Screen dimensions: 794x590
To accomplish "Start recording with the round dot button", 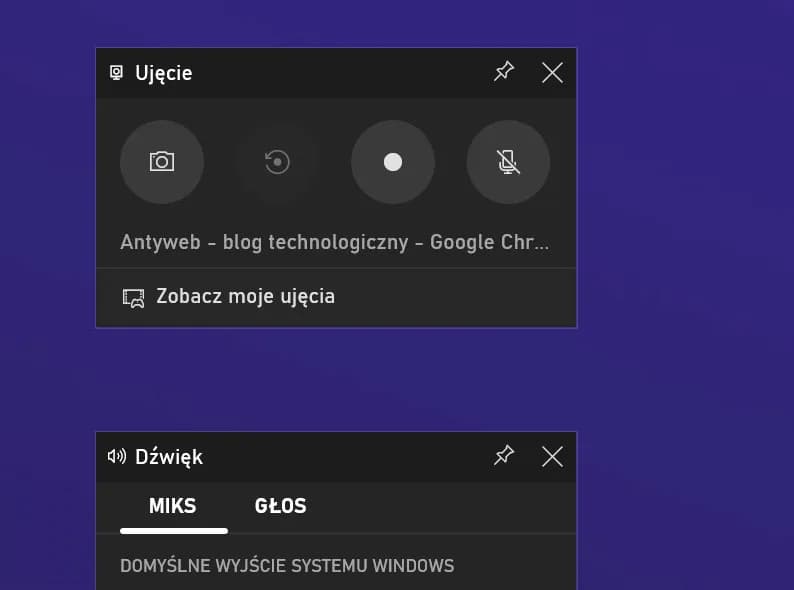I will (393, 162).
